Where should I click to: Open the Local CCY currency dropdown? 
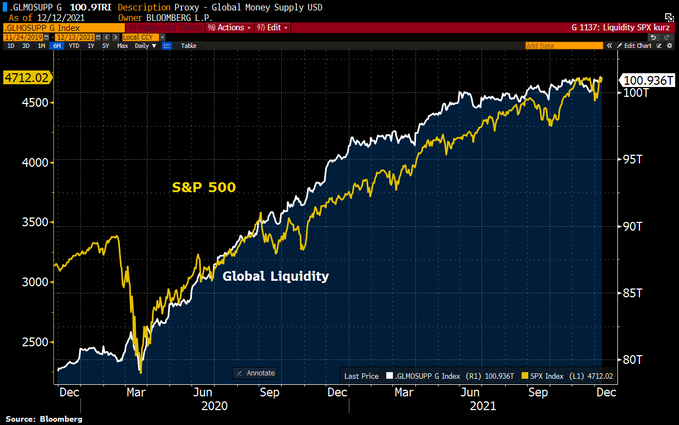[162, 37]
